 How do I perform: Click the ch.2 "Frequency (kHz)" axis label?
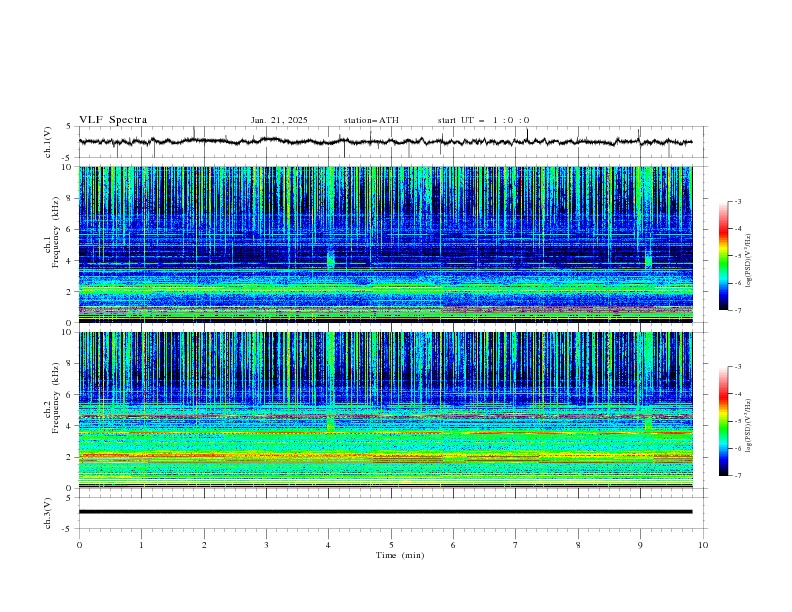(56, 397)
